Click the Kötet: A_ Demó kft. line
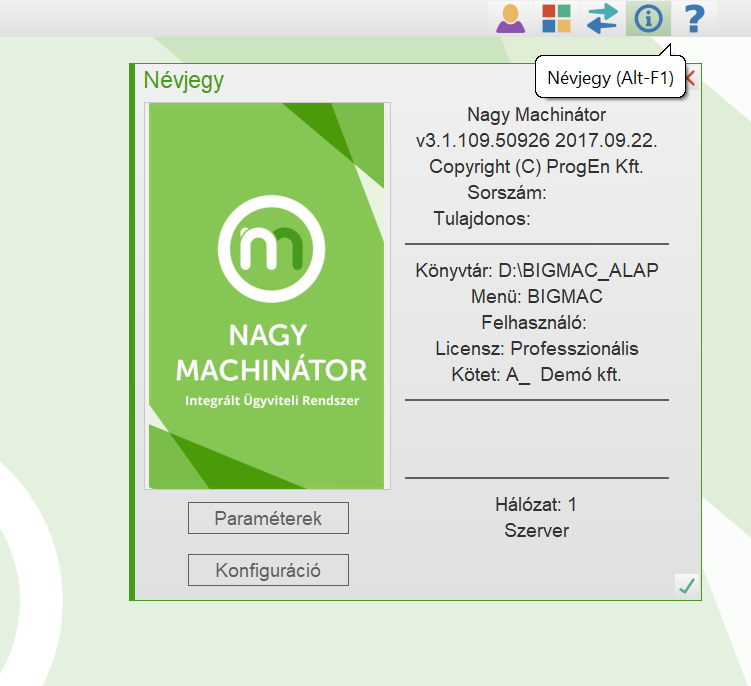The image size is (751, 686). [x=536, y=375]
